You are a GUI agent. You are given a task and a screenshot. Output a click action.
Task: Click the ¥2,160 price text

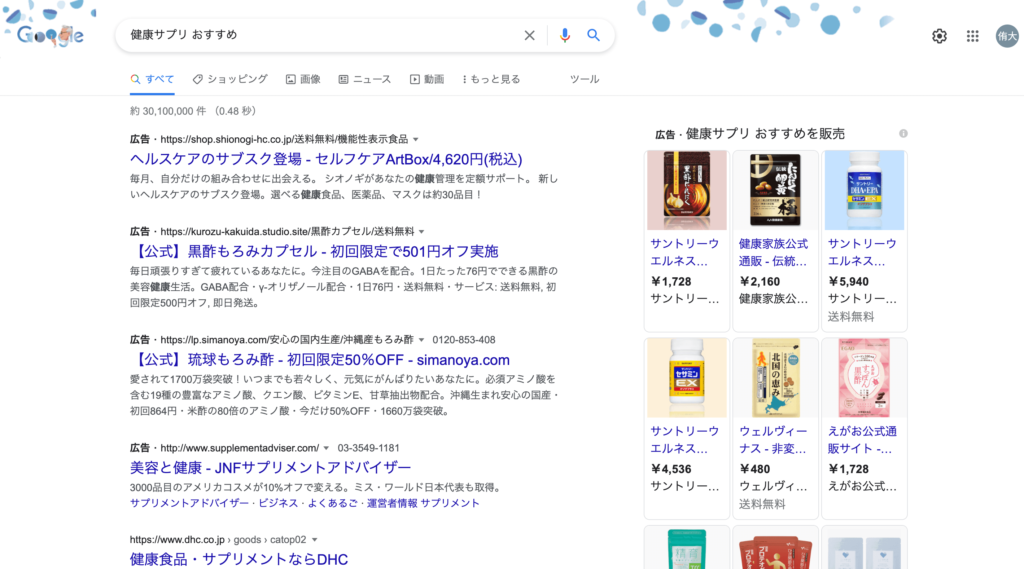tap(760, 282)
